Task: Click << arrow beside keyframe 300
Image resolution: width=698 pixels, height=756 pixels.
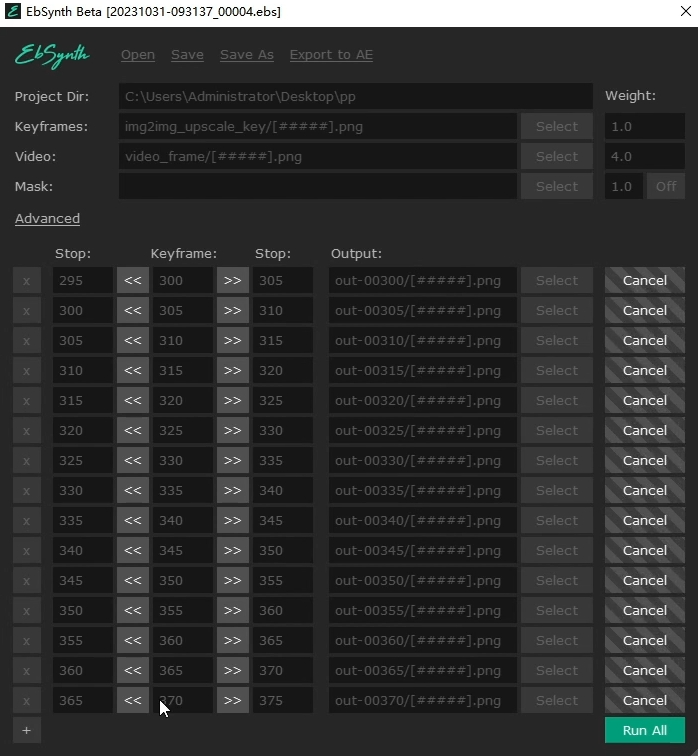Action: pos(133,281)
